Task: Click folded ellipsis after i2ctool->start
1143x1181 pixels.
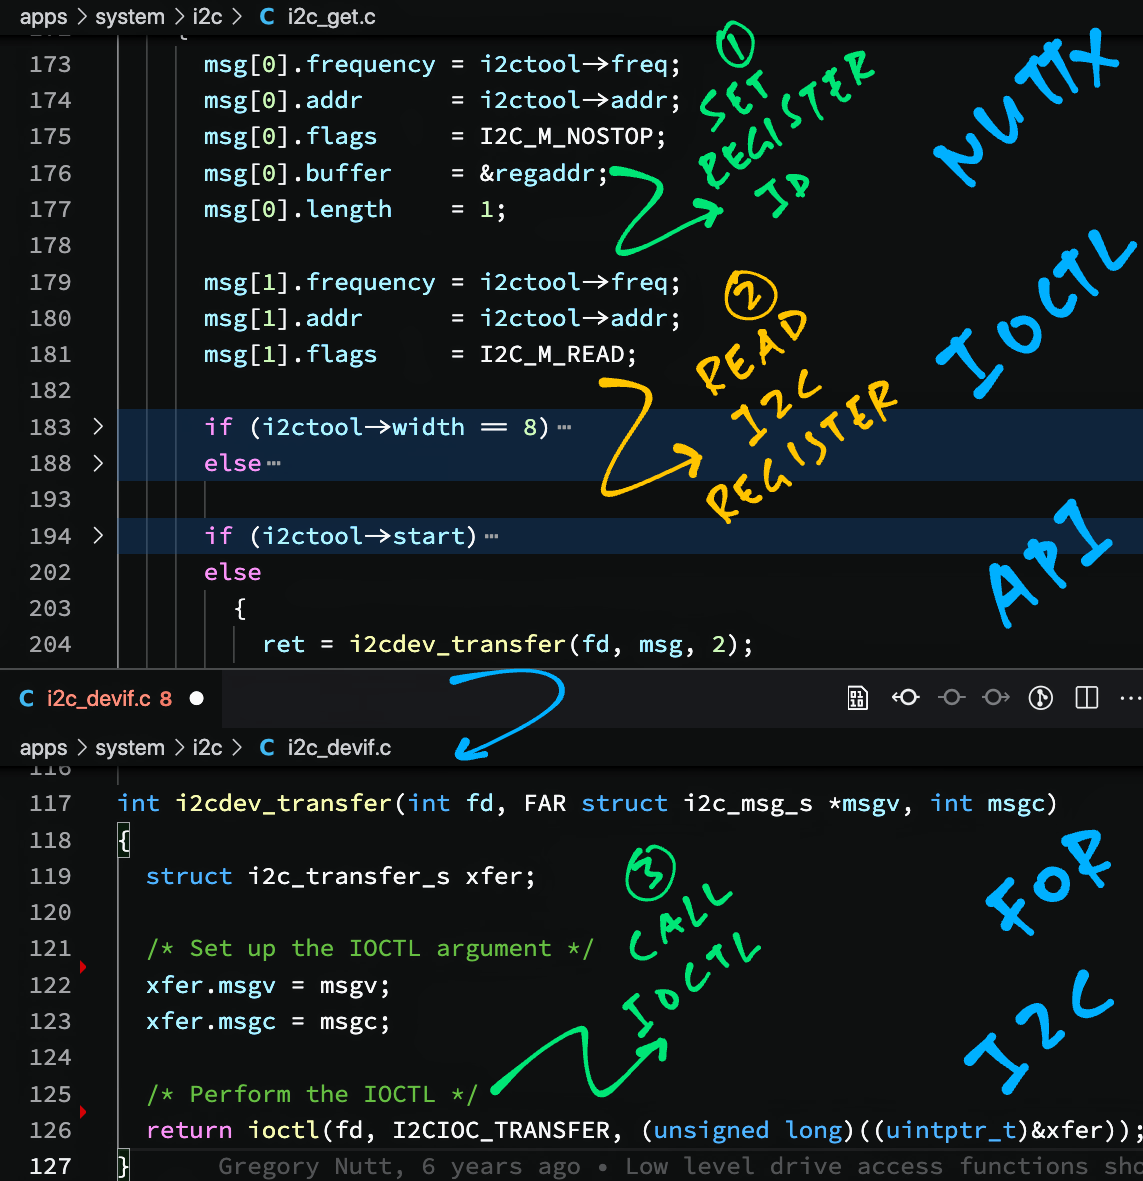Action: click(x=492, y=536)
